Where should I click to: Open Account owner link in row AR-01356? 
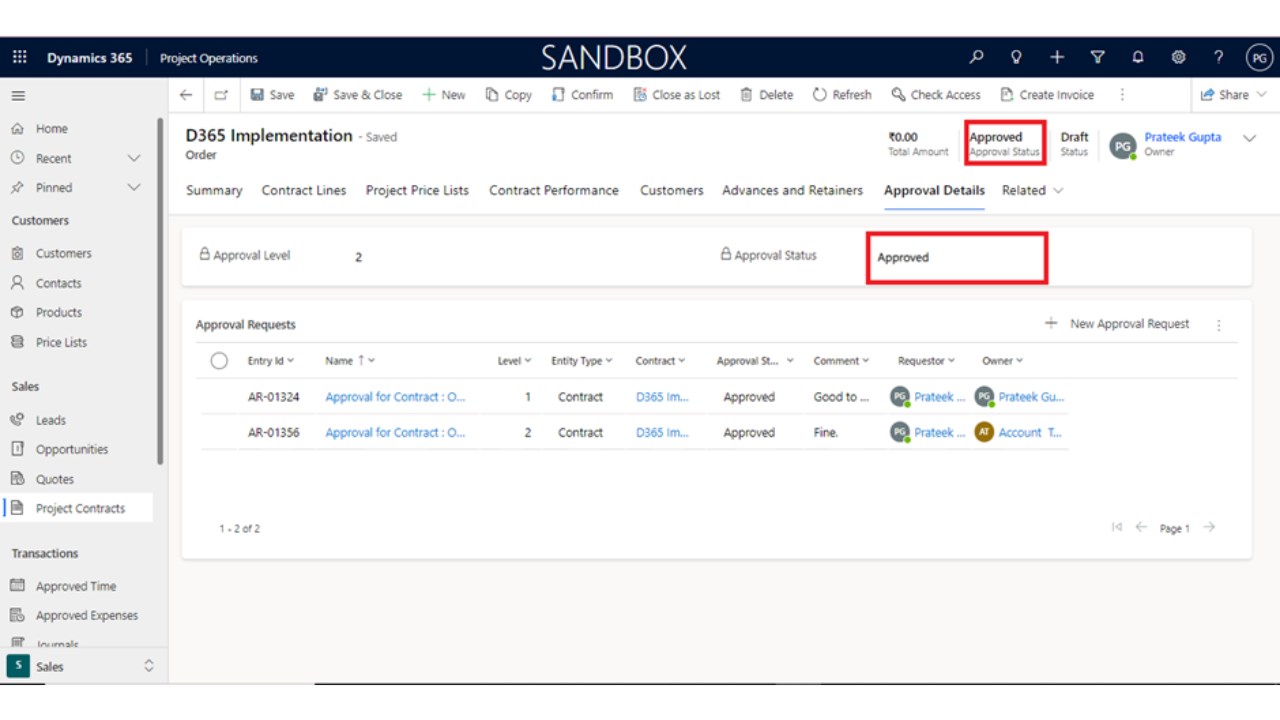[x=1030, y=433]
